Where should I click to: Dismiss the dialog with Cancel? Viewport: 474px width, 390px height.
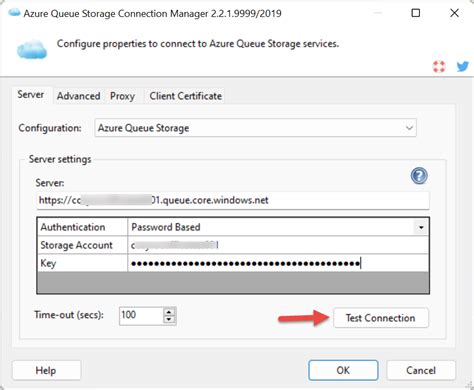coord(421,370)
